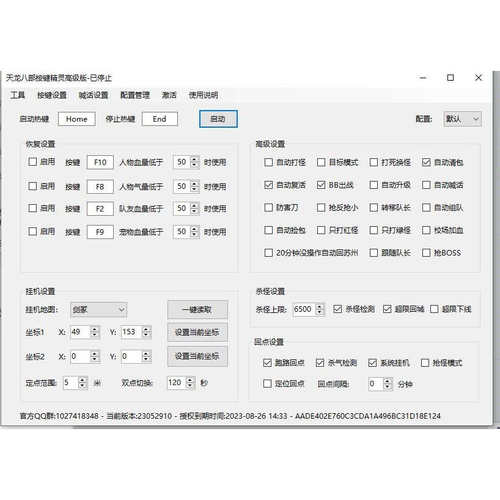Check the 打死换怪 checkbox
This screenshot has width=500, height=500.
coord(374,162)
